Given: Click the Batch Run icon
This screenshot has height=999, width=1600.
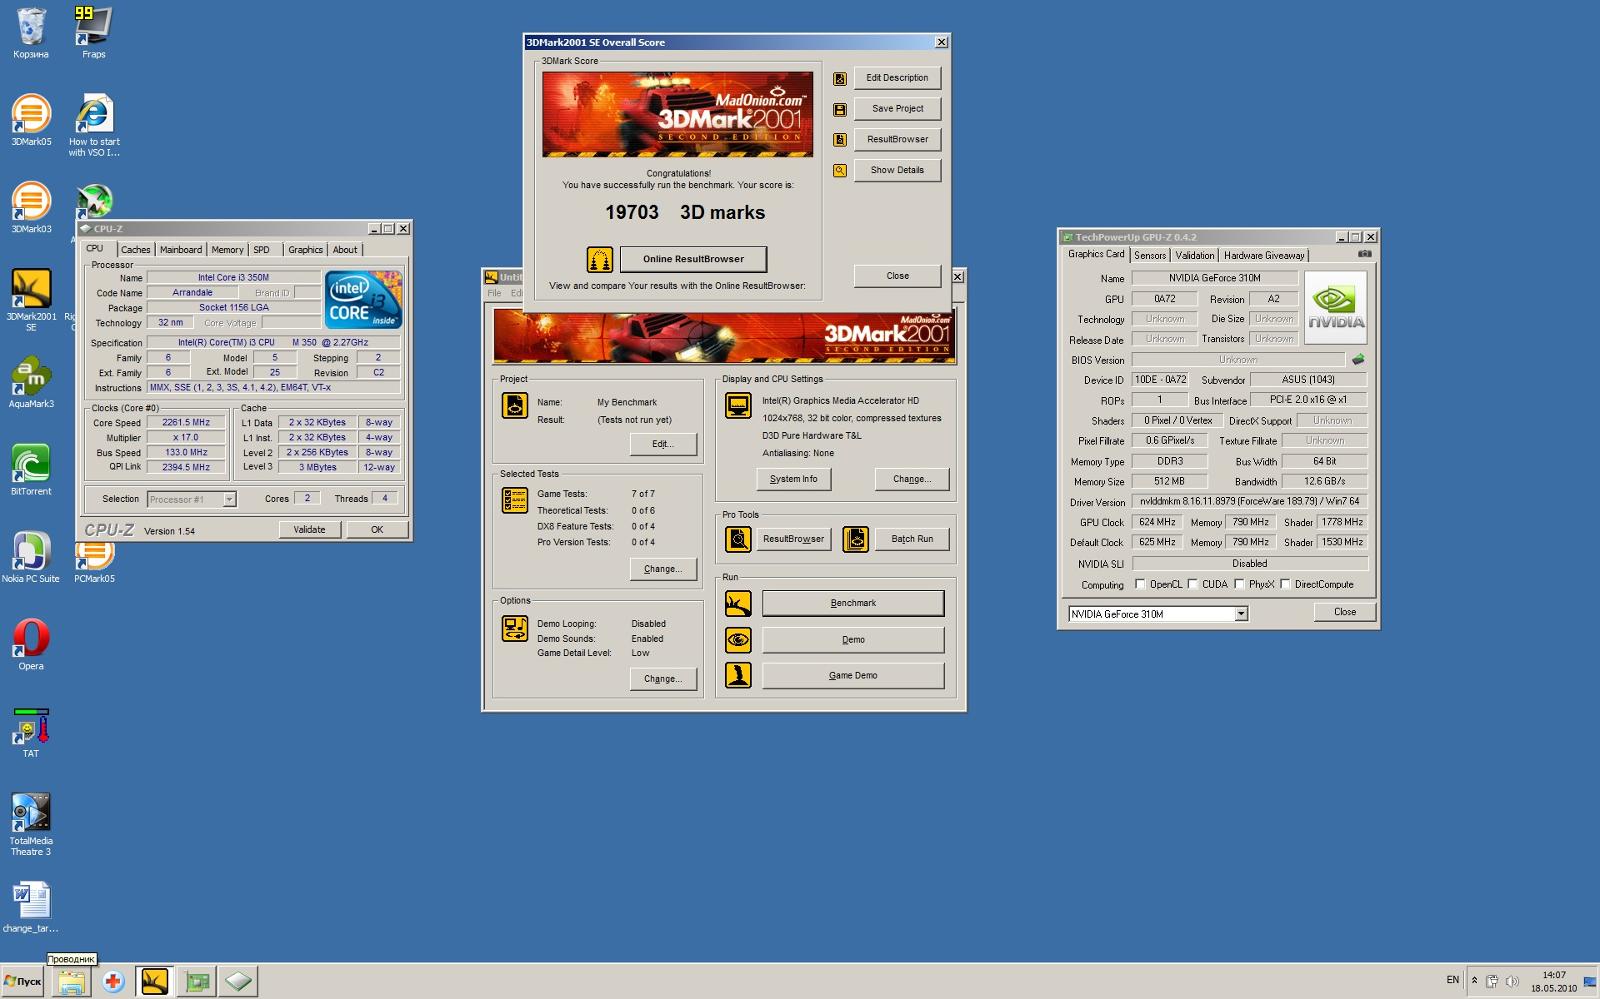Looking at the screenshot, I should (855, 540).
